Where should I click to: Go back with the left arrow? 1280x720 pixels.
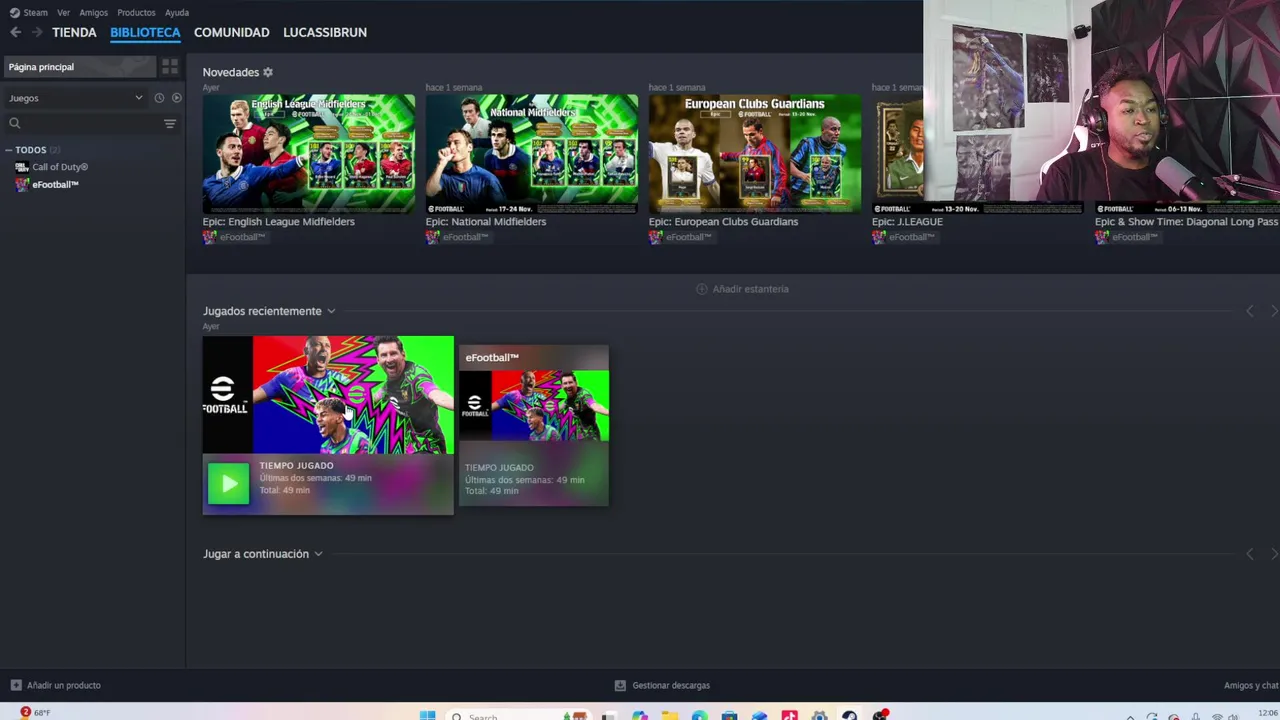[15, 32]
